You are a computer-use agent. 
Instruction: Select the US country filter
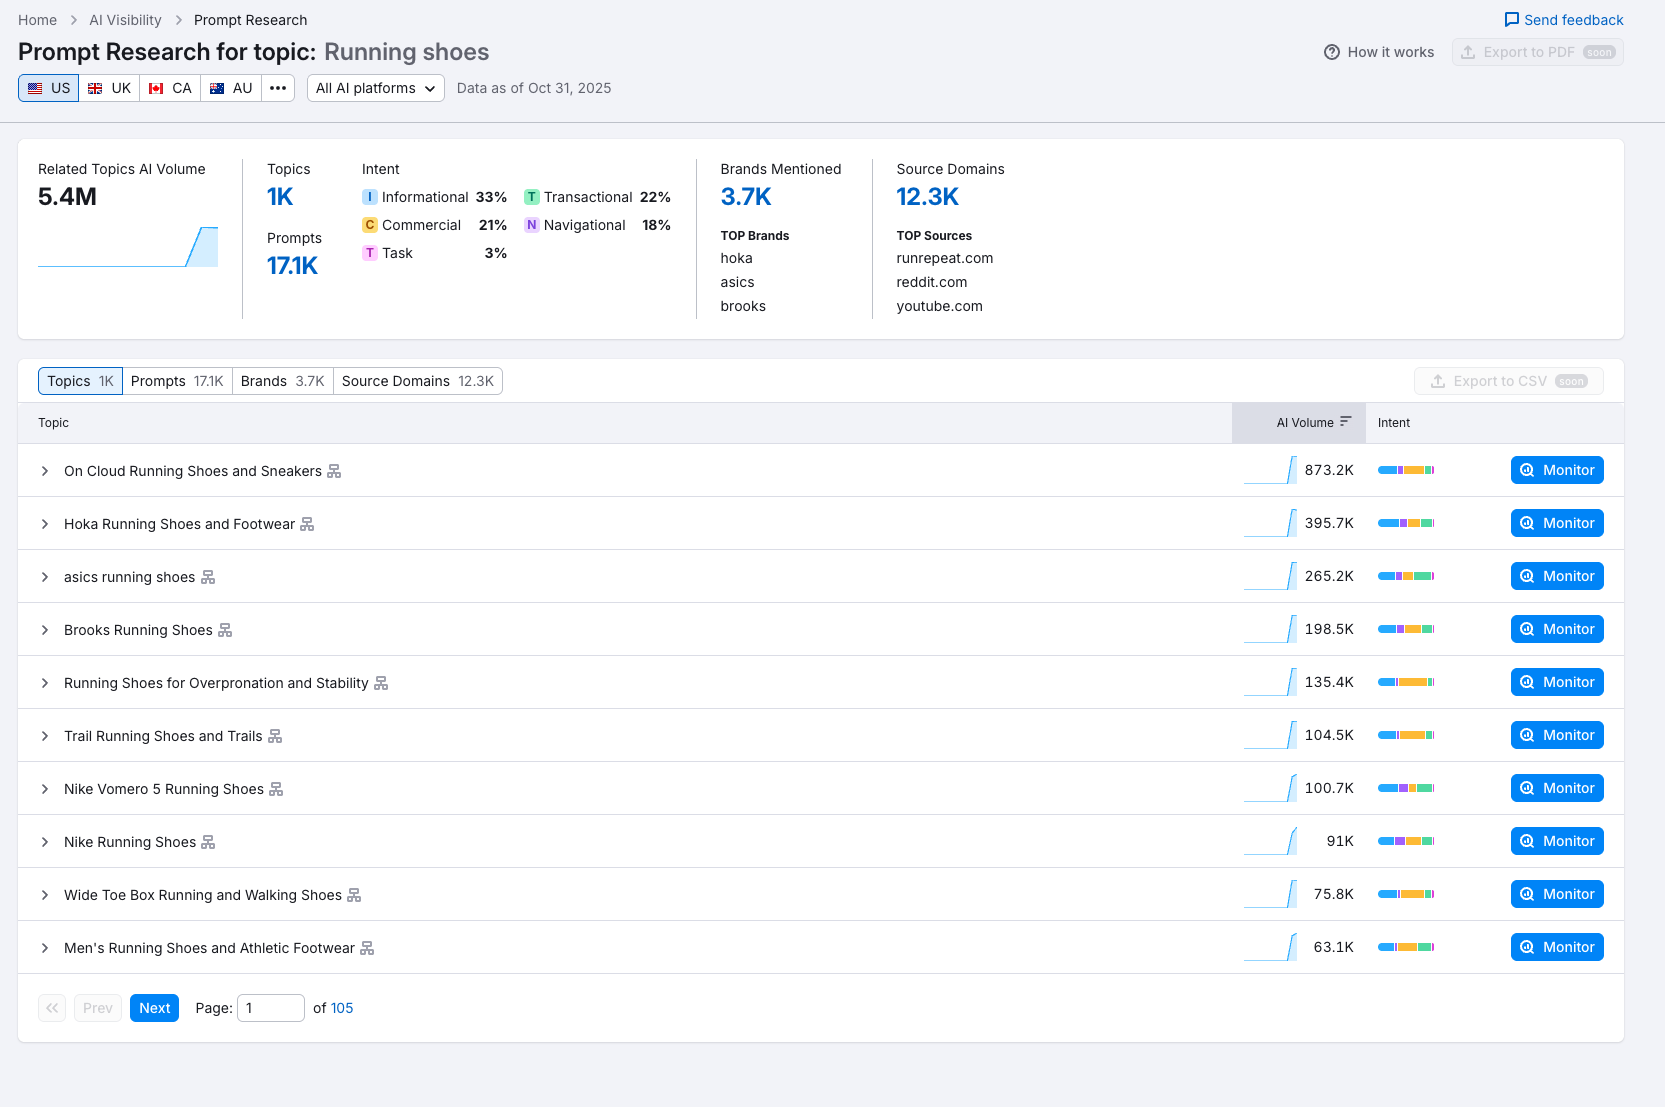click(49, 88)
